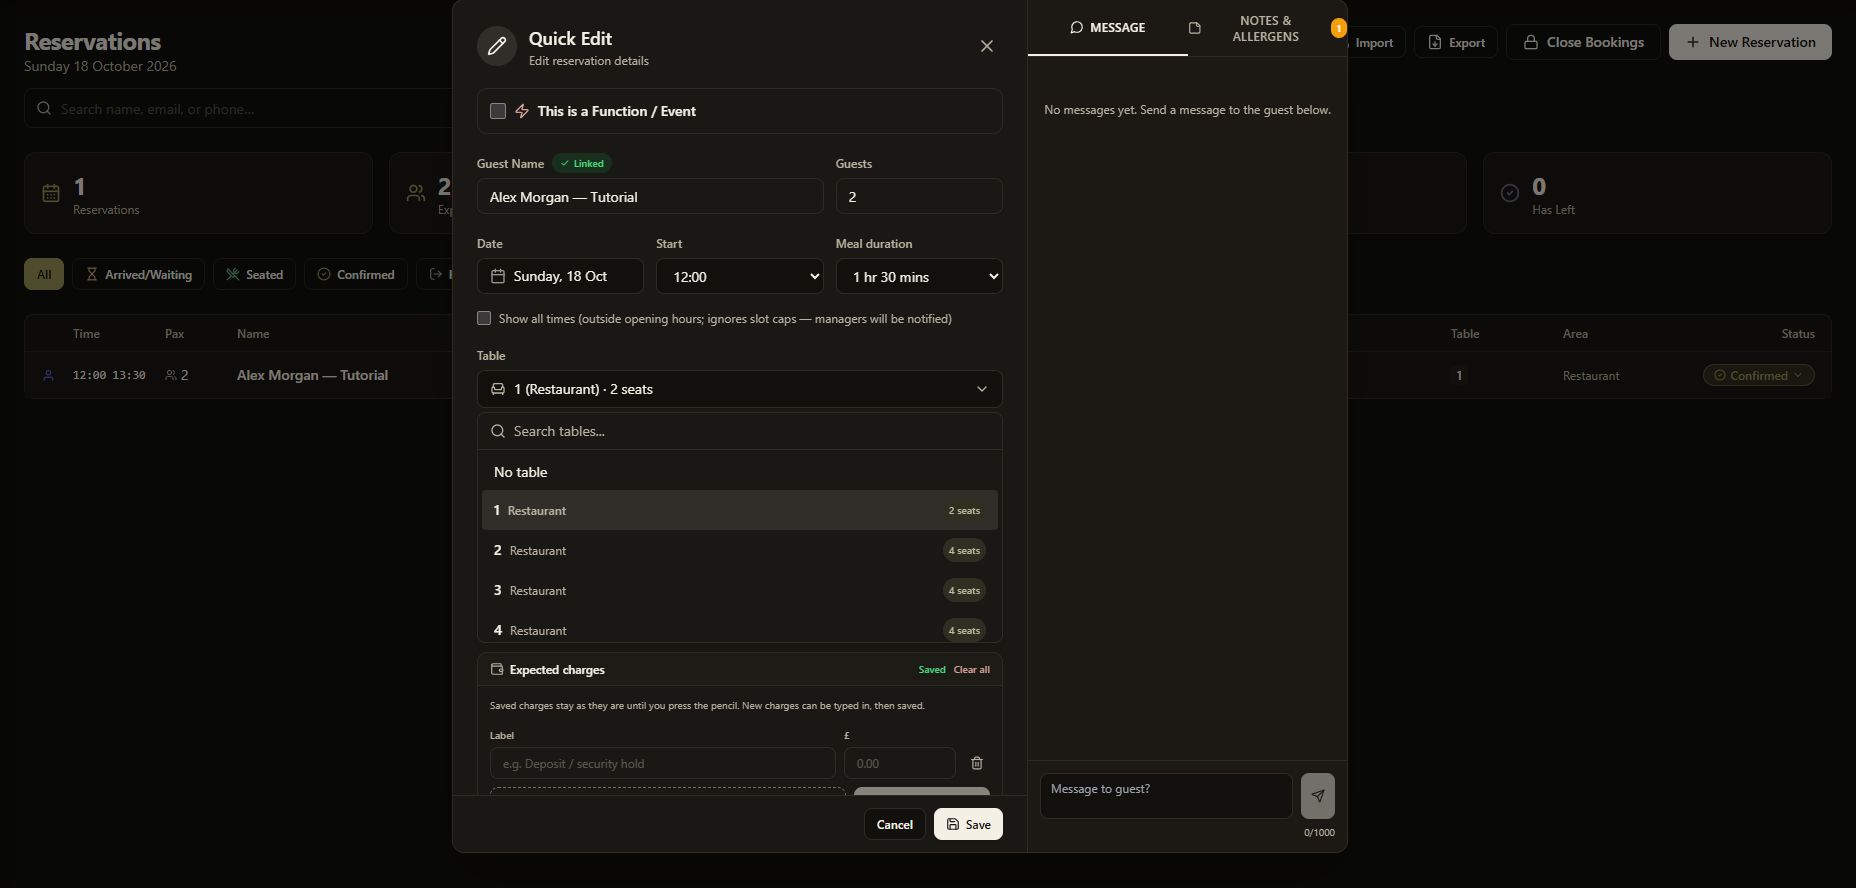The image size is (1856, 888).
Task: Click the Import button in Reservations page
Action: [x=1375, y=42]
